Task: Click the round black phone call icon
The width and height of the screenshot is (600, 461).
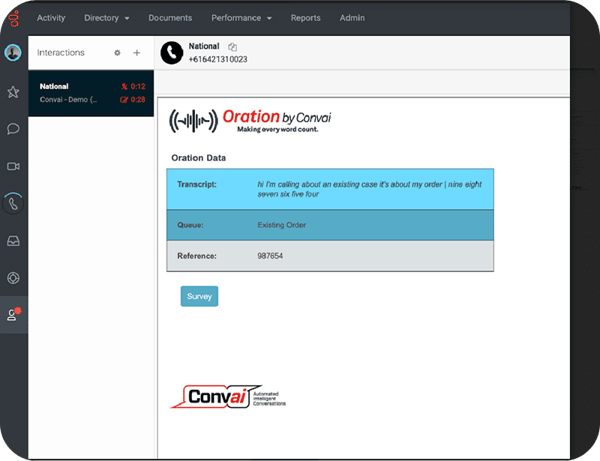Action: 172,53
